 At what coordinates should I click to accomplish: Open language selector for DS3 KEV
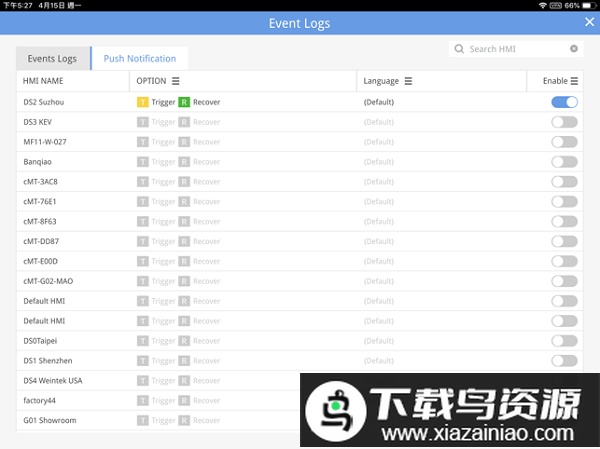tap(379, 122)
